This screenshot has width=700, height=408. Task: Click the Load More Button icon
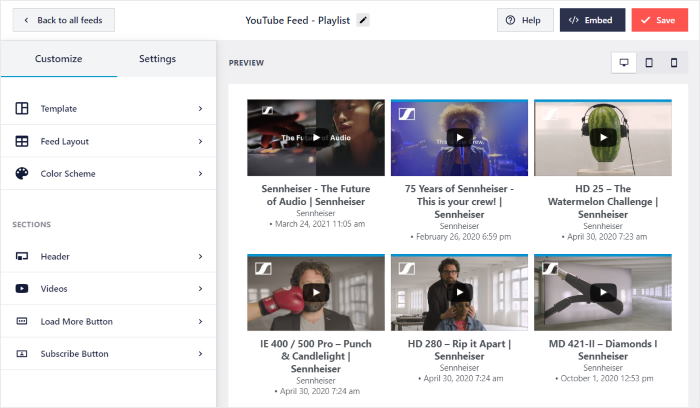tap(22, 321)
